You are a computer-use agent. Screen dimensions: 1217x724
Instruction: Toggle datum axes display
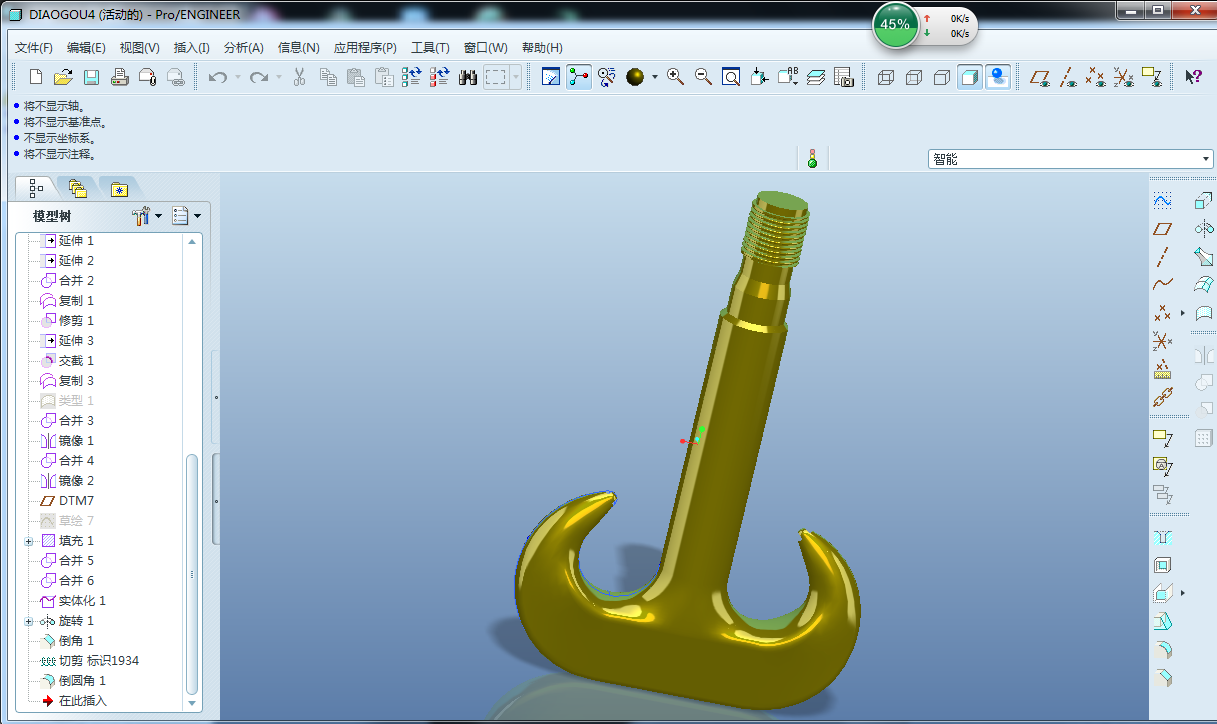click(1068, 77)
